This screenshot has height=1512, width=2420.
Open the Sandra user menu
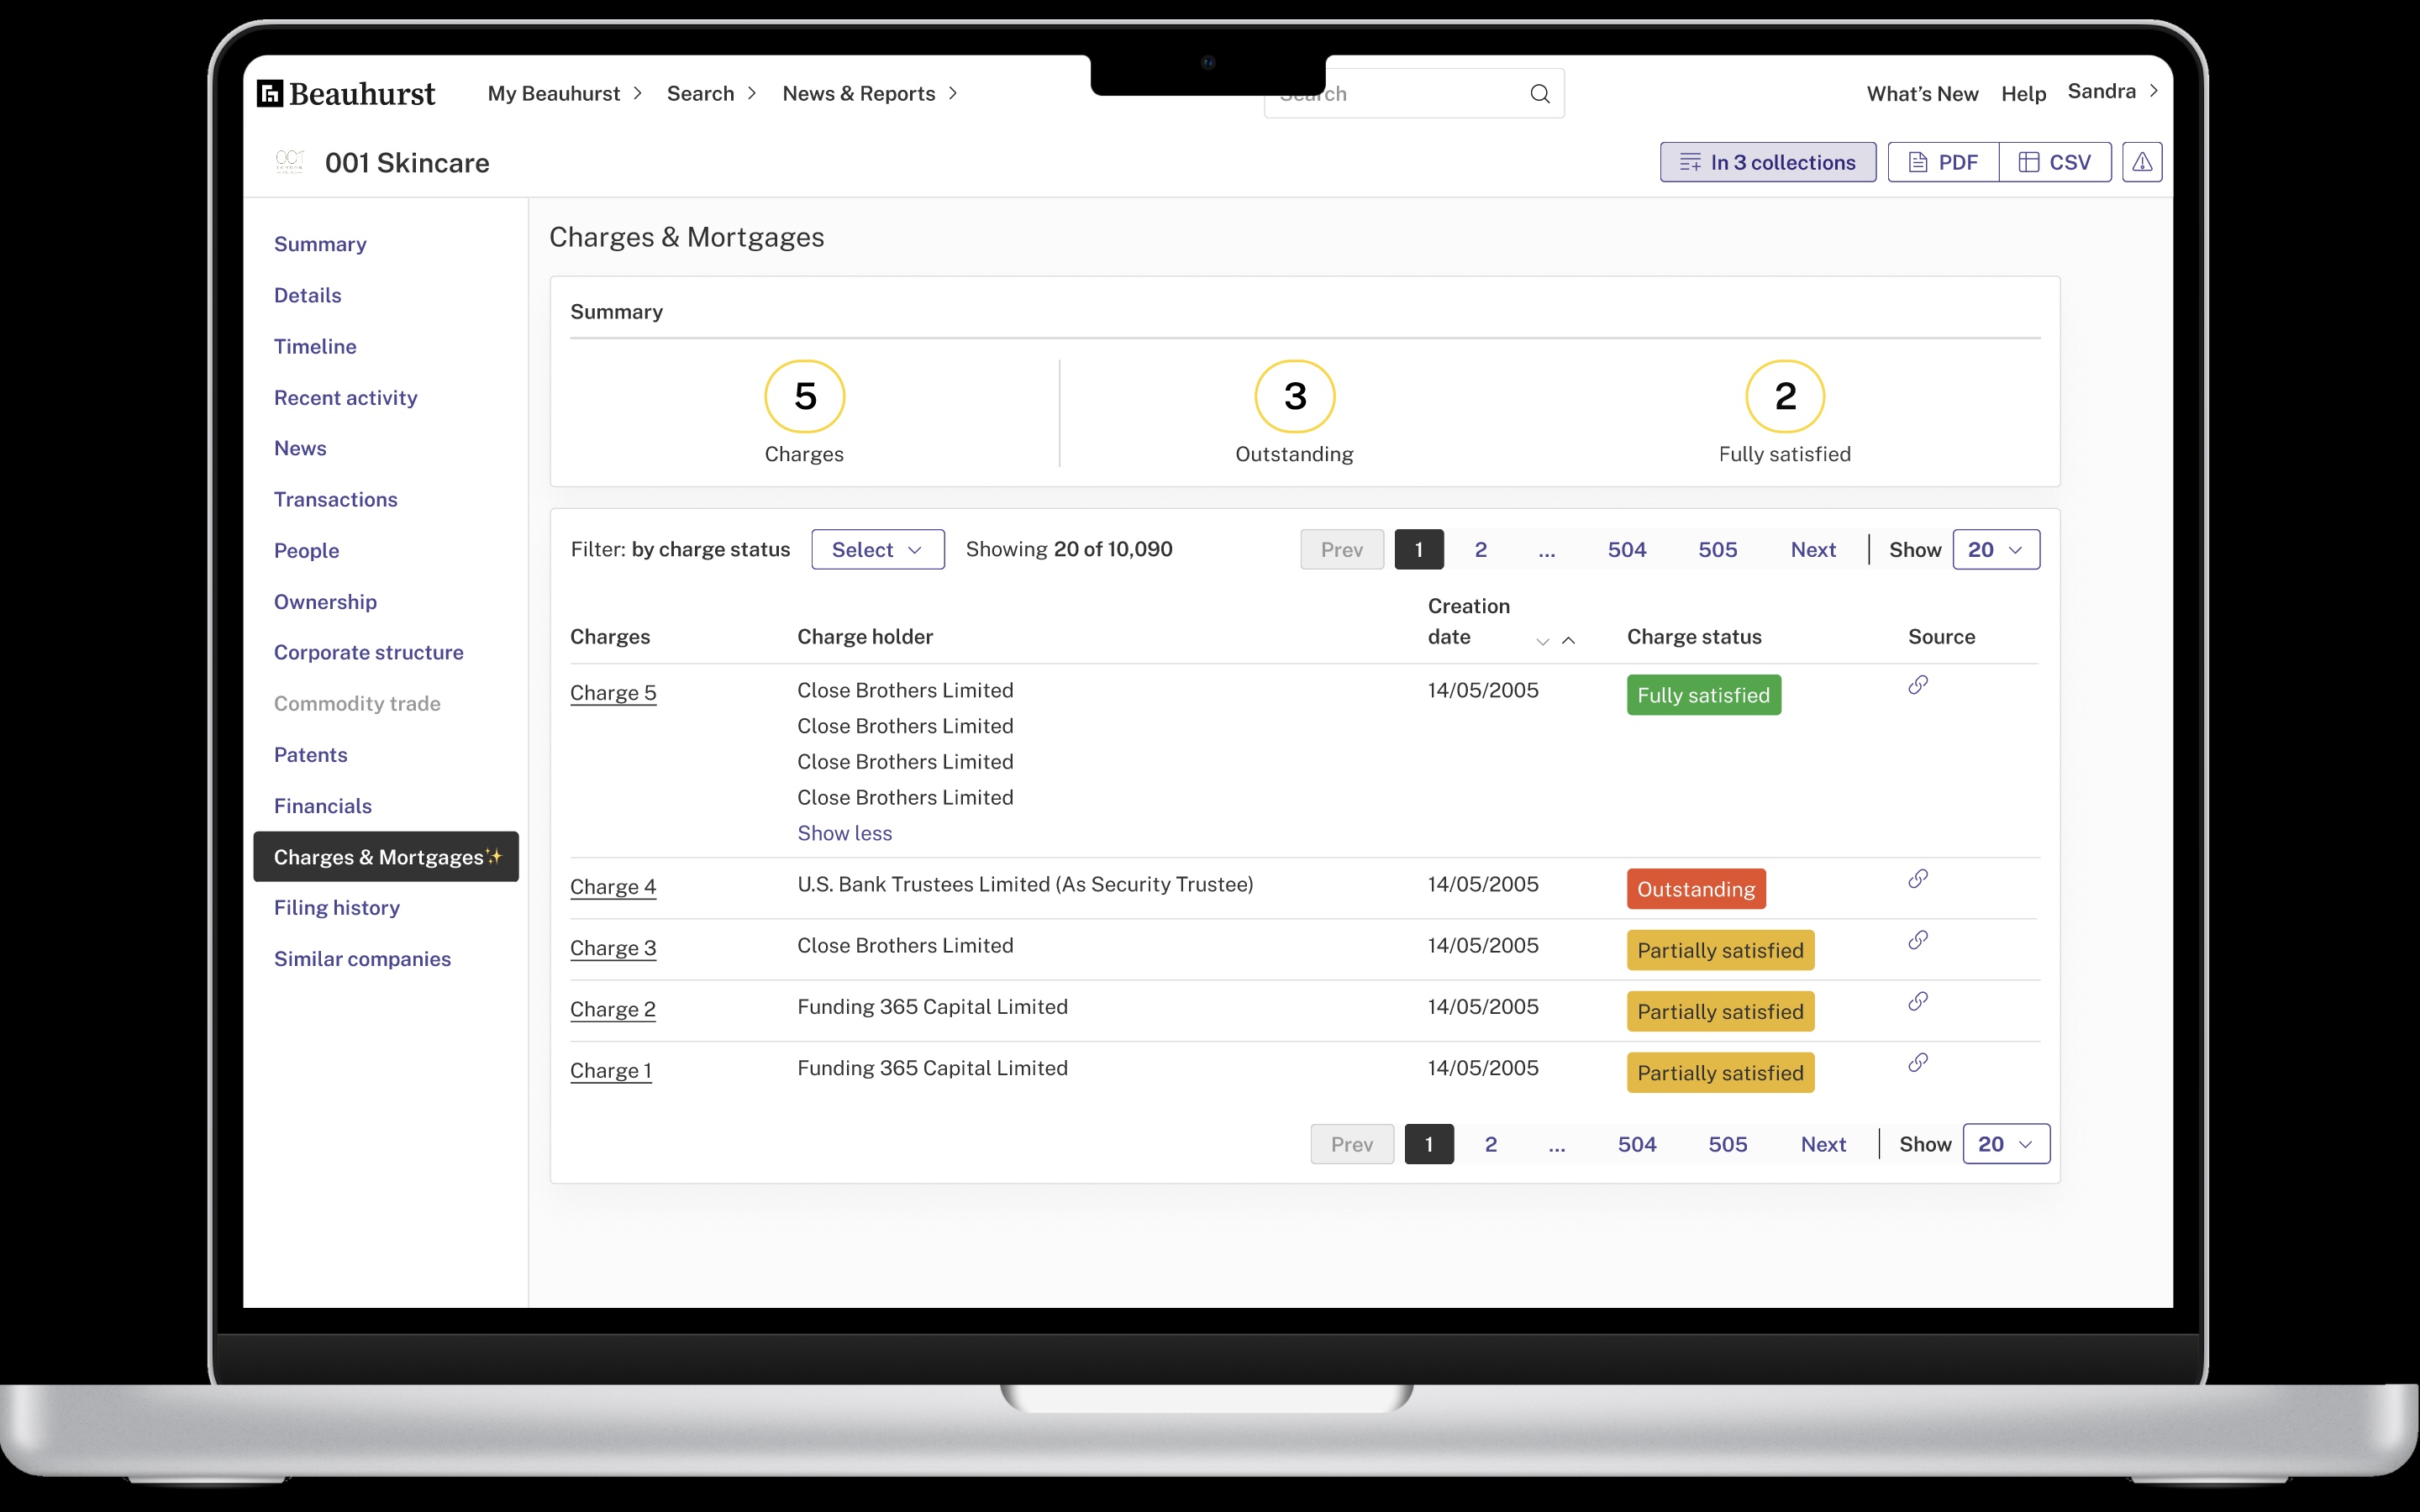[x=2112, y=92]
